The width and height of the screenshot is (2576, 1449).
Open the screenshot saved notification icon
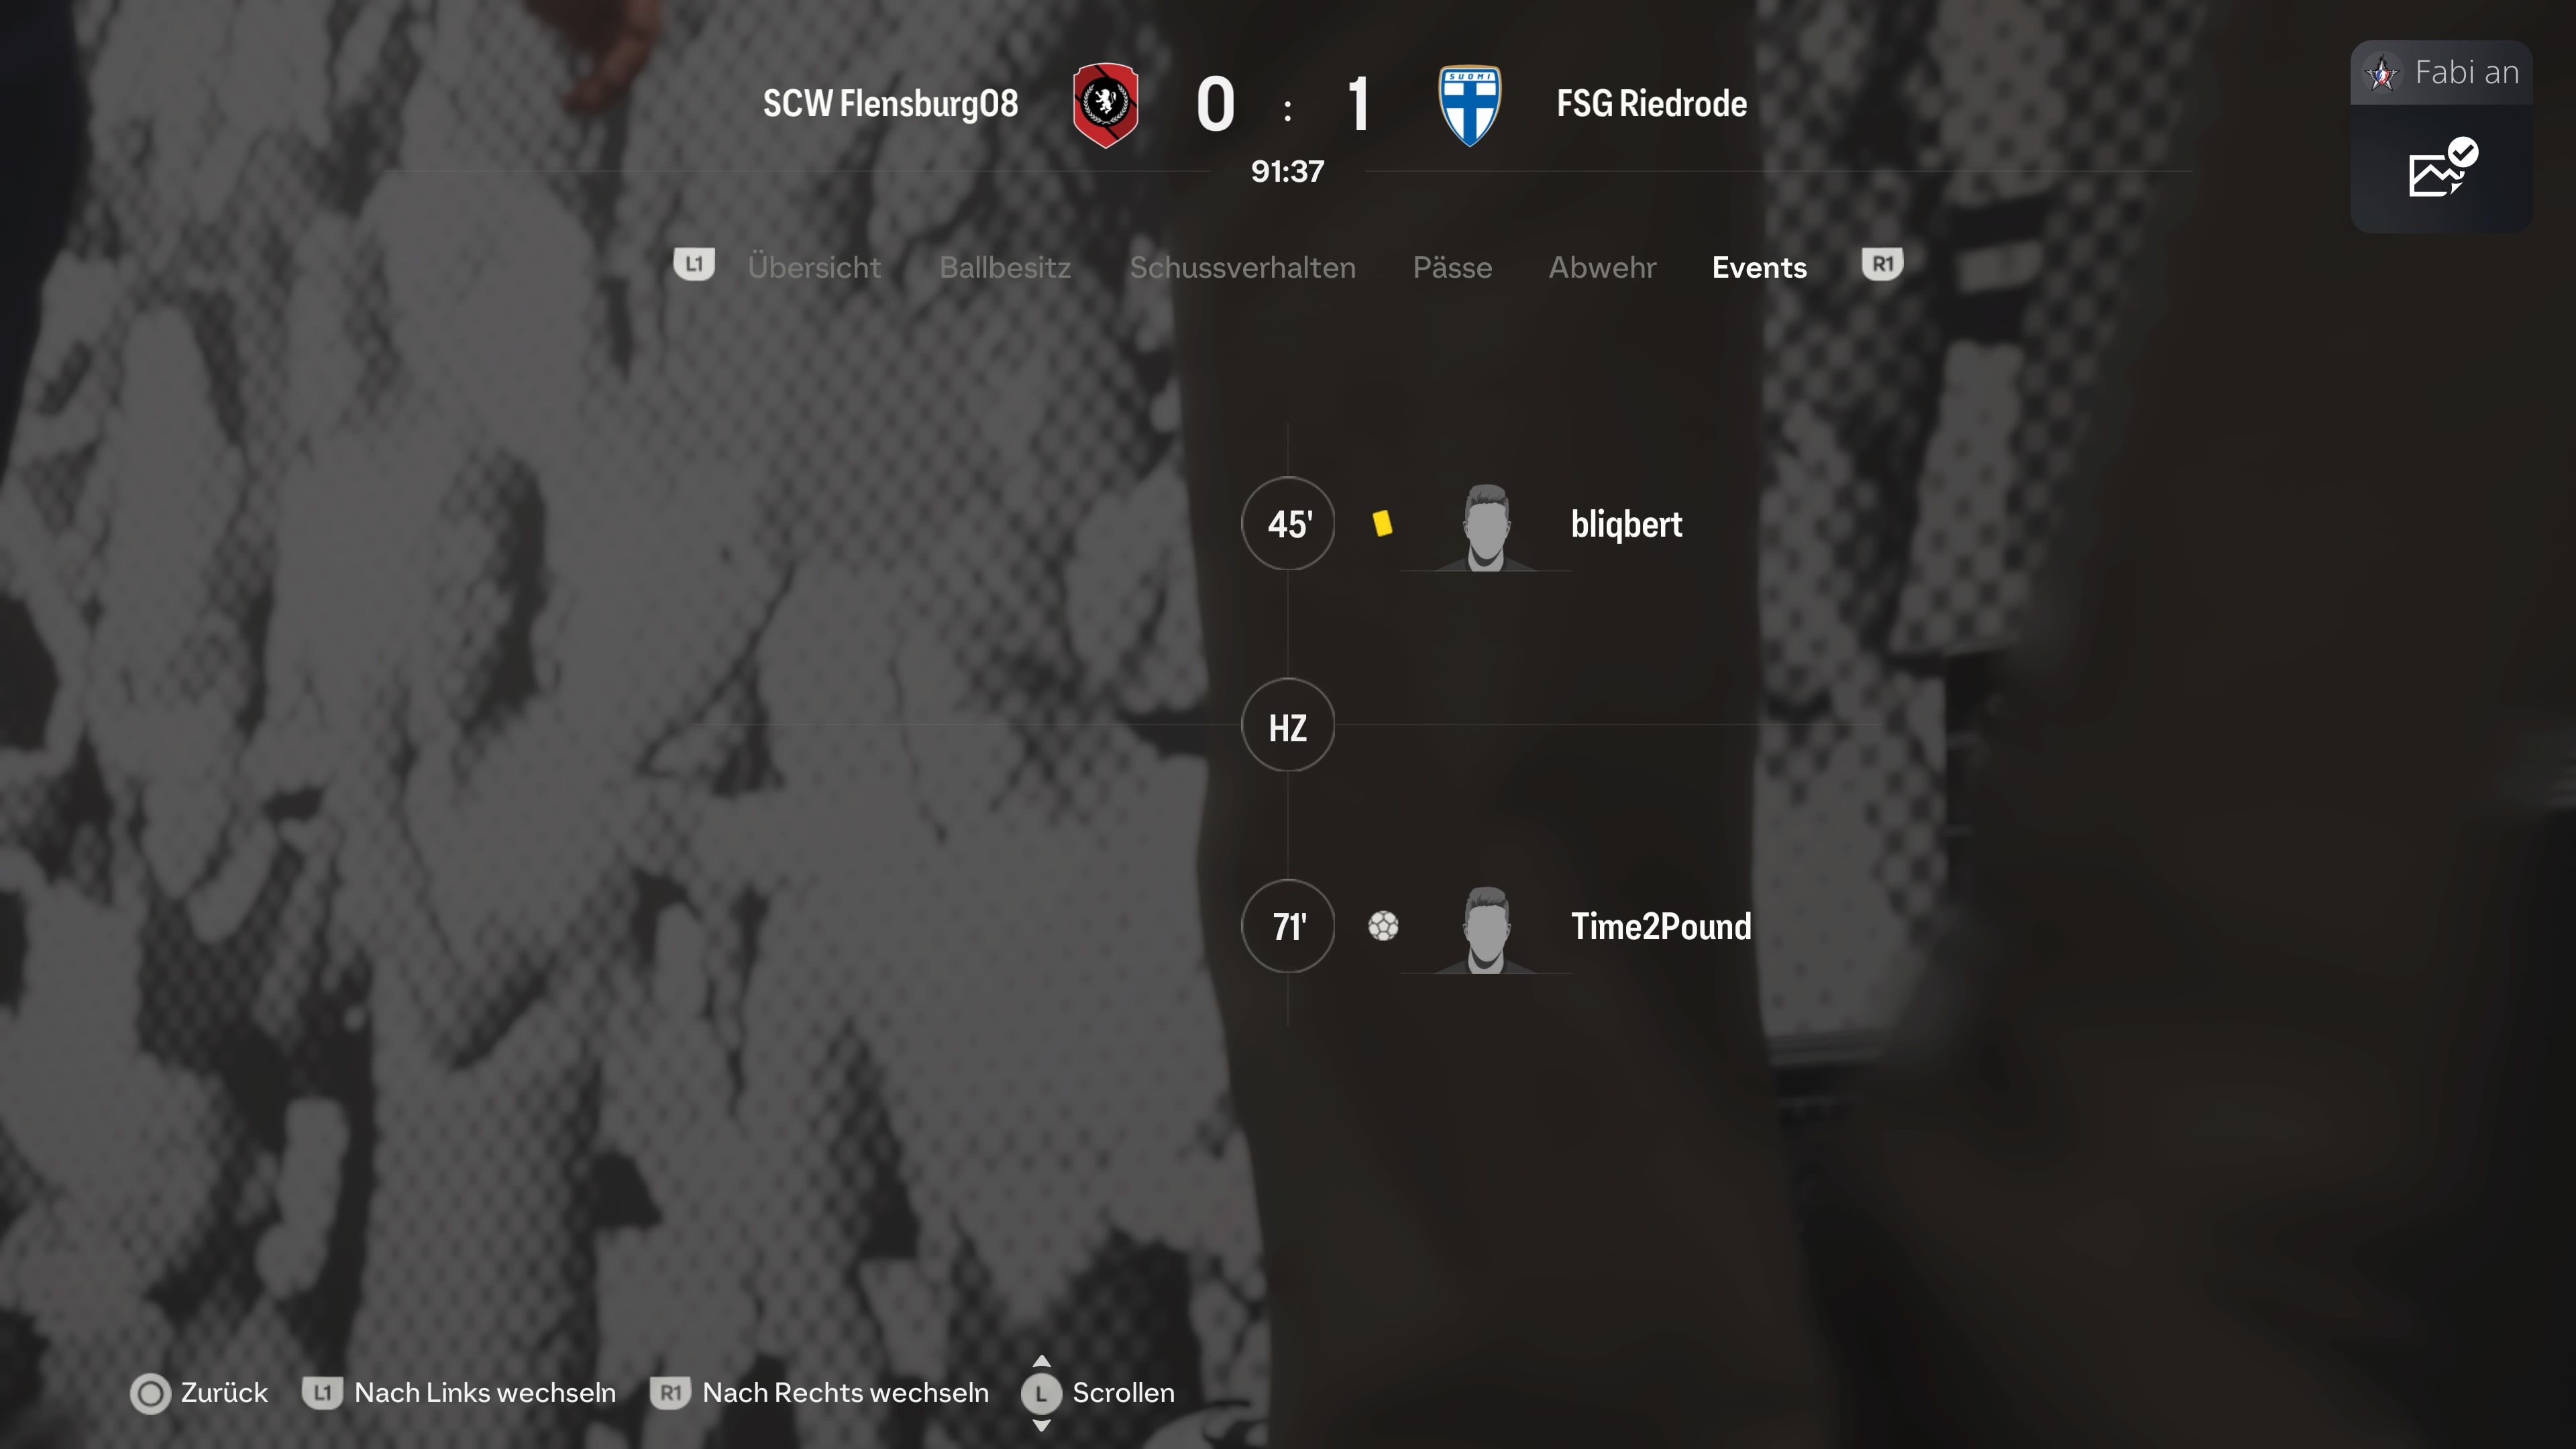pyautogui.click(x=2441, y=168)
